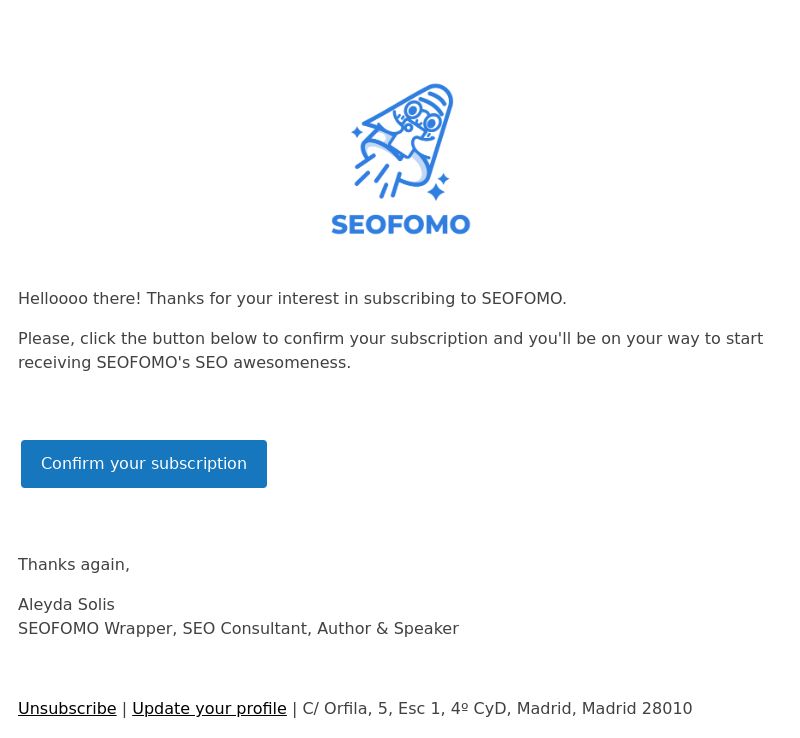Click the SEOFOMO burrito mascot logo
This screenshot has width=800, height=738.
(402, 141)
